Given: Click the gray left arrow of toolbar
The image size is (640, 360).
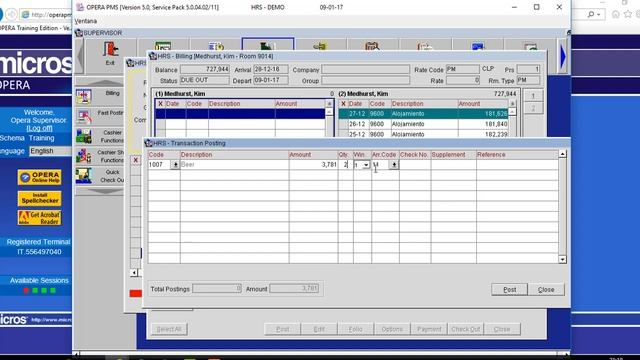Looking at the screenshot, I should click(x=80, y=56).
